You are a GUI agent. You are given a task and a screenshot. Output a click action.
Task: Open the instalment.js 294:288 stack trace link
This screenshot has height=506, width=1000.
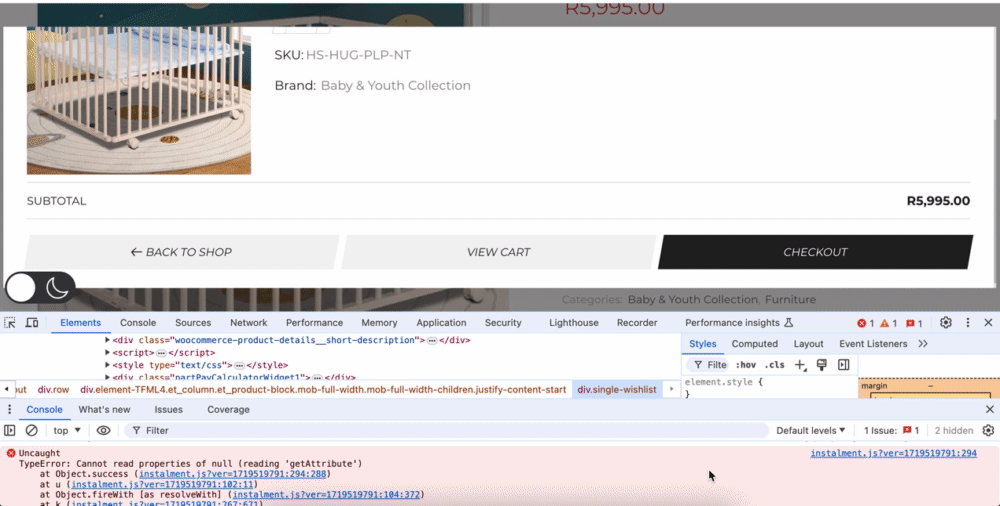(232, 474)
